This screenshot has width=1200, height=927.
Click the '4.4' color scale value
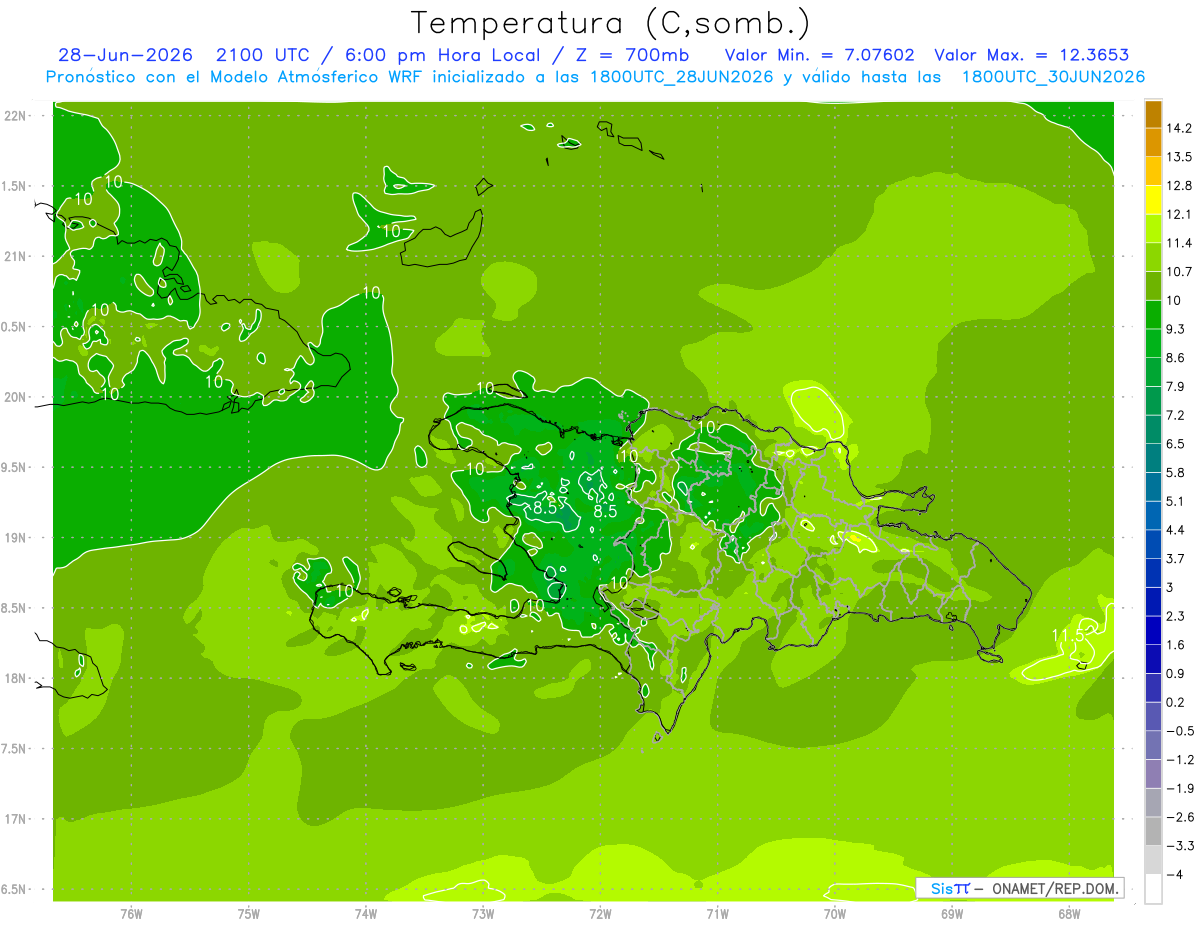click(1176, 529)
